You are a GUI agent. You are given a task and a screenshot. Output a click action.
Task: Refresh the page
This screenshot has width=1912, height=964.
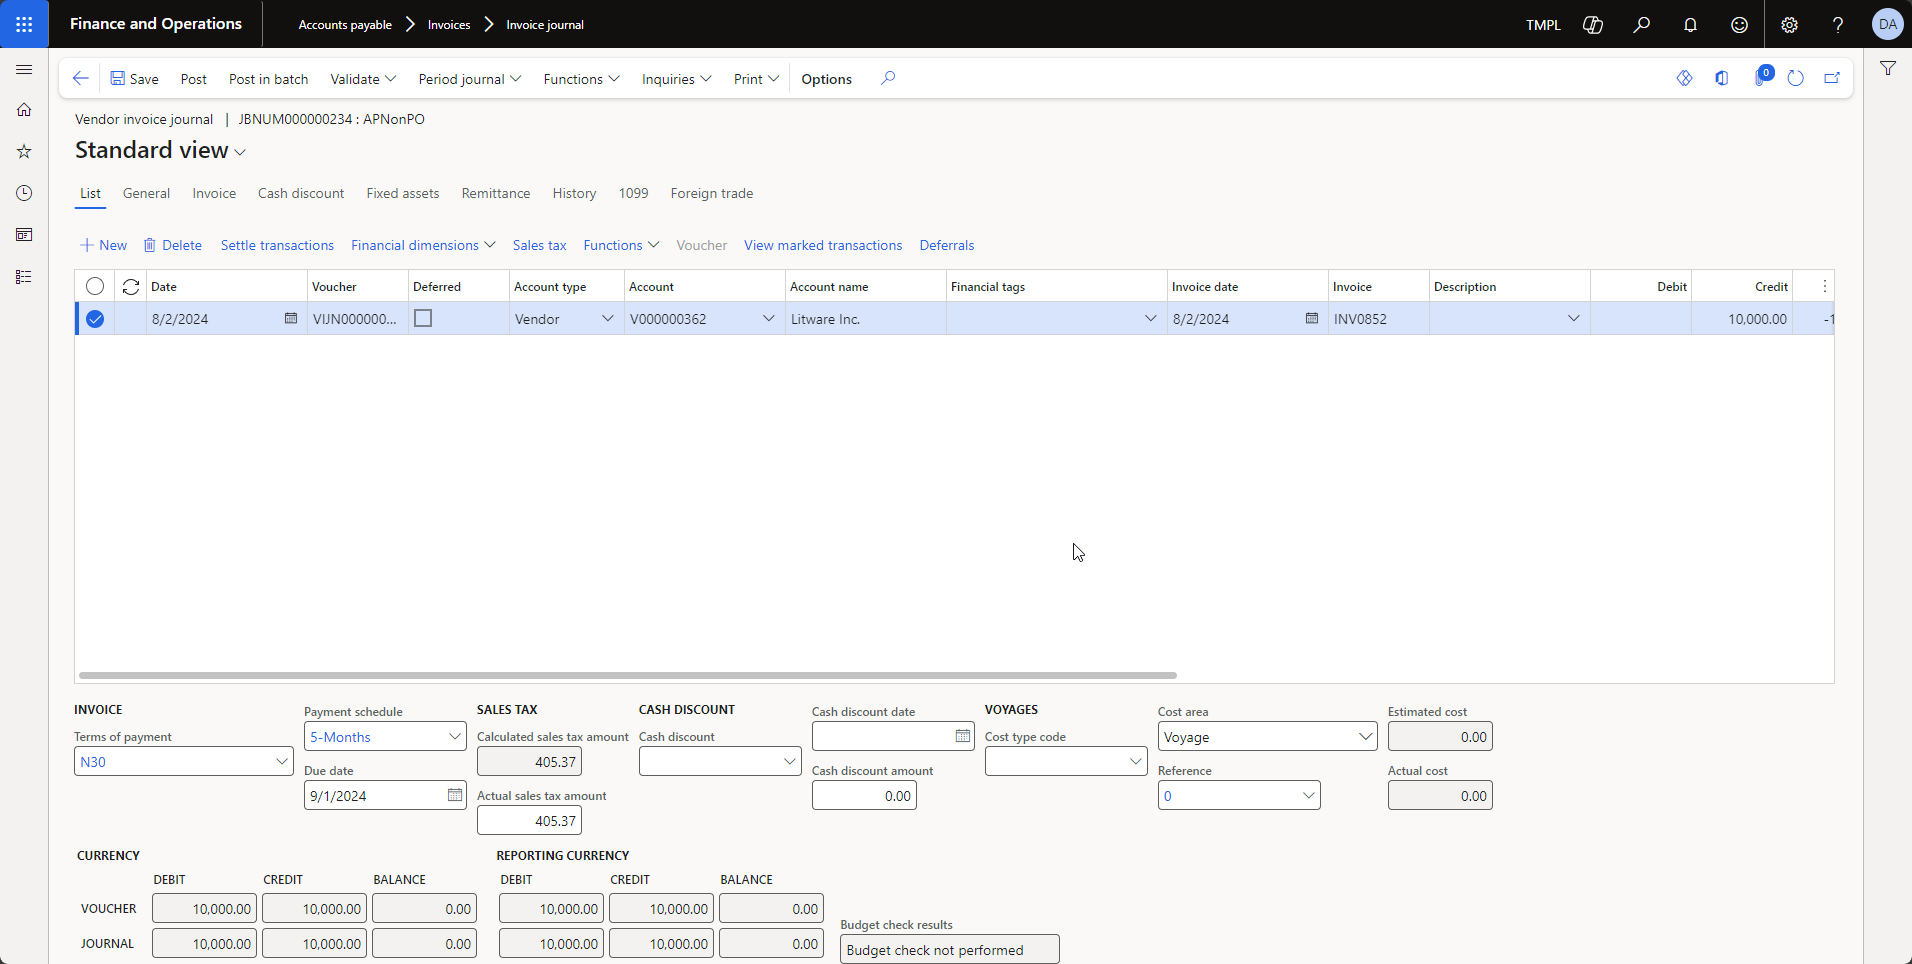click(1796, 78)
